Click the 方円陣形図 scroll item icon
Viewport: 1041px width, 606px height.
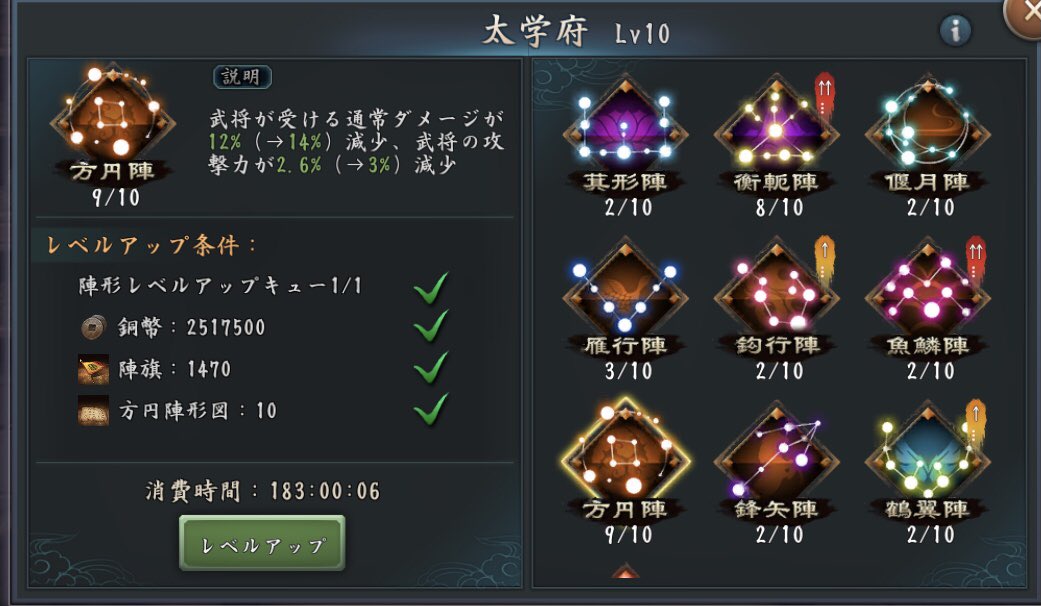[94, 410]
